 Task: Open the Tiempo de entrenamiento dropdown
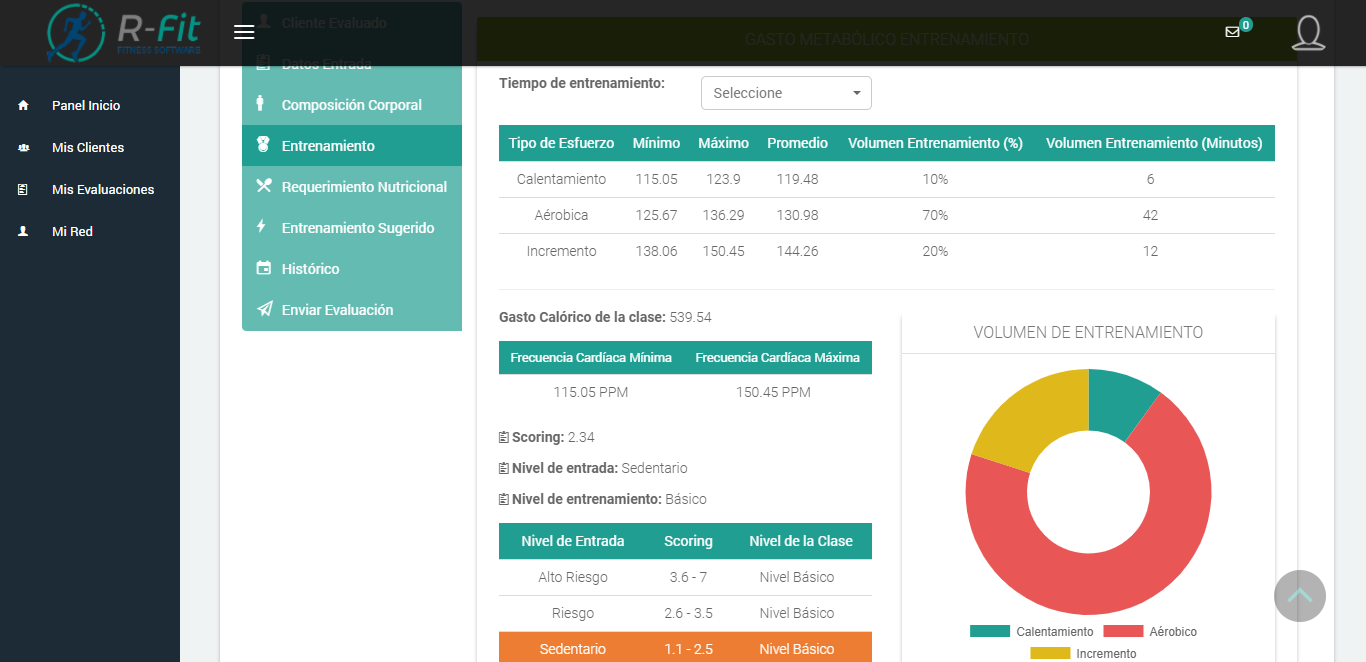pos(786,93)
